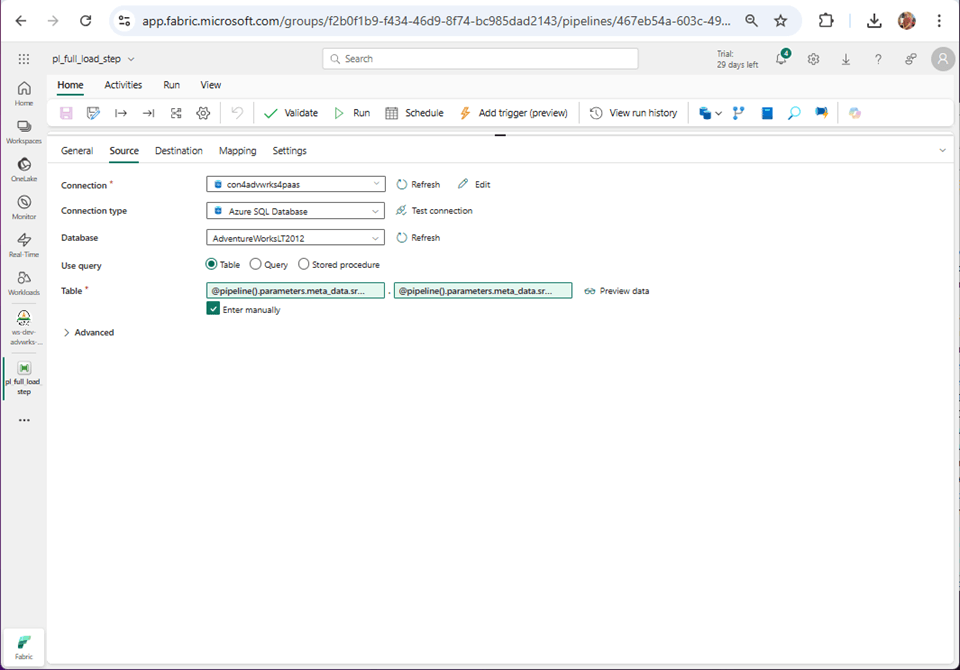Screen dimensions: 960x670
Task: Click the Save as icon in toolbar
Action: (x=93, y=113)
